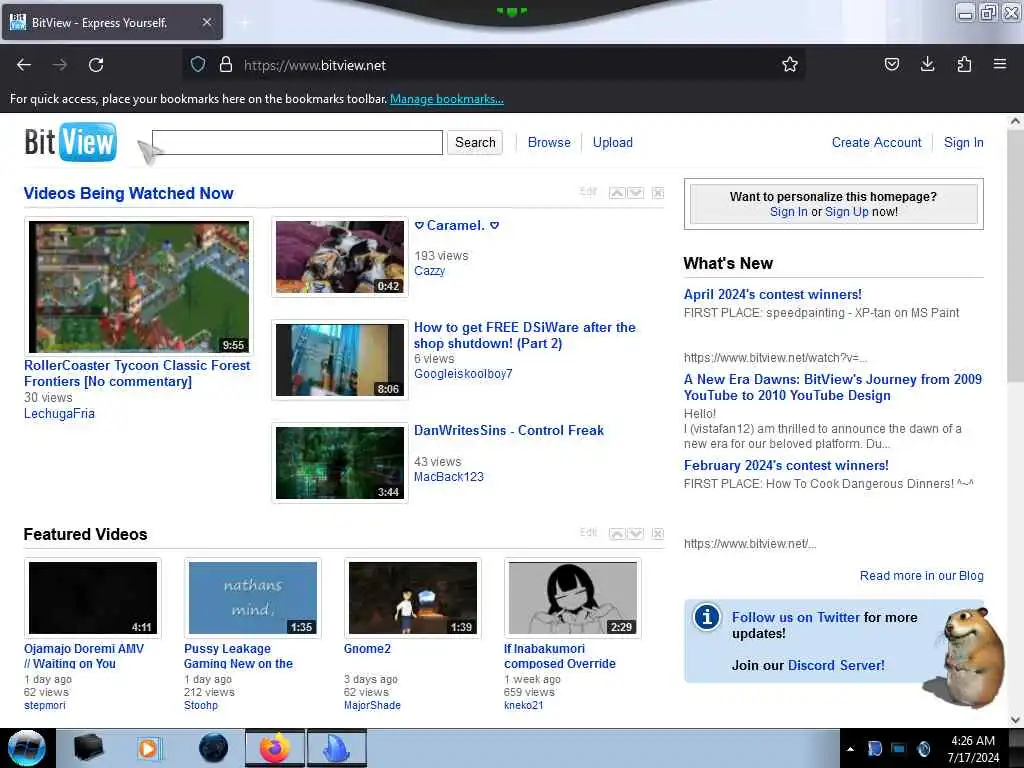Click Read more in our Blog

[x=921, y=575]
